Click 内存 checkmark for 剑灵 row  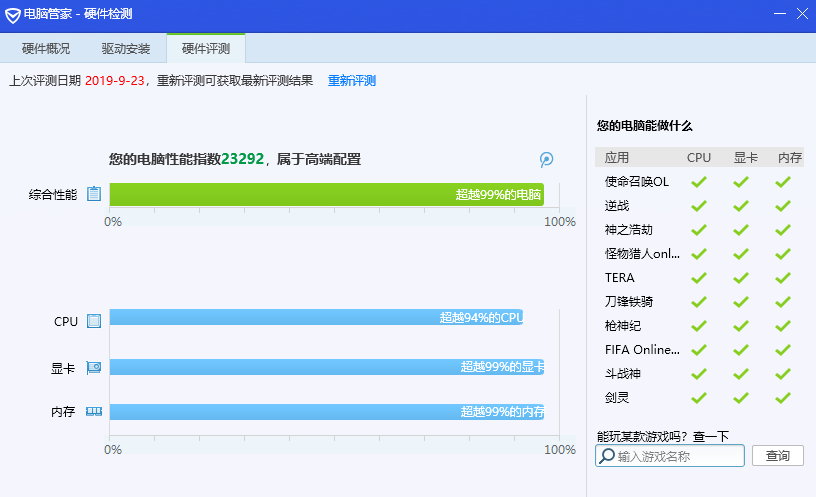coord(783,398)
